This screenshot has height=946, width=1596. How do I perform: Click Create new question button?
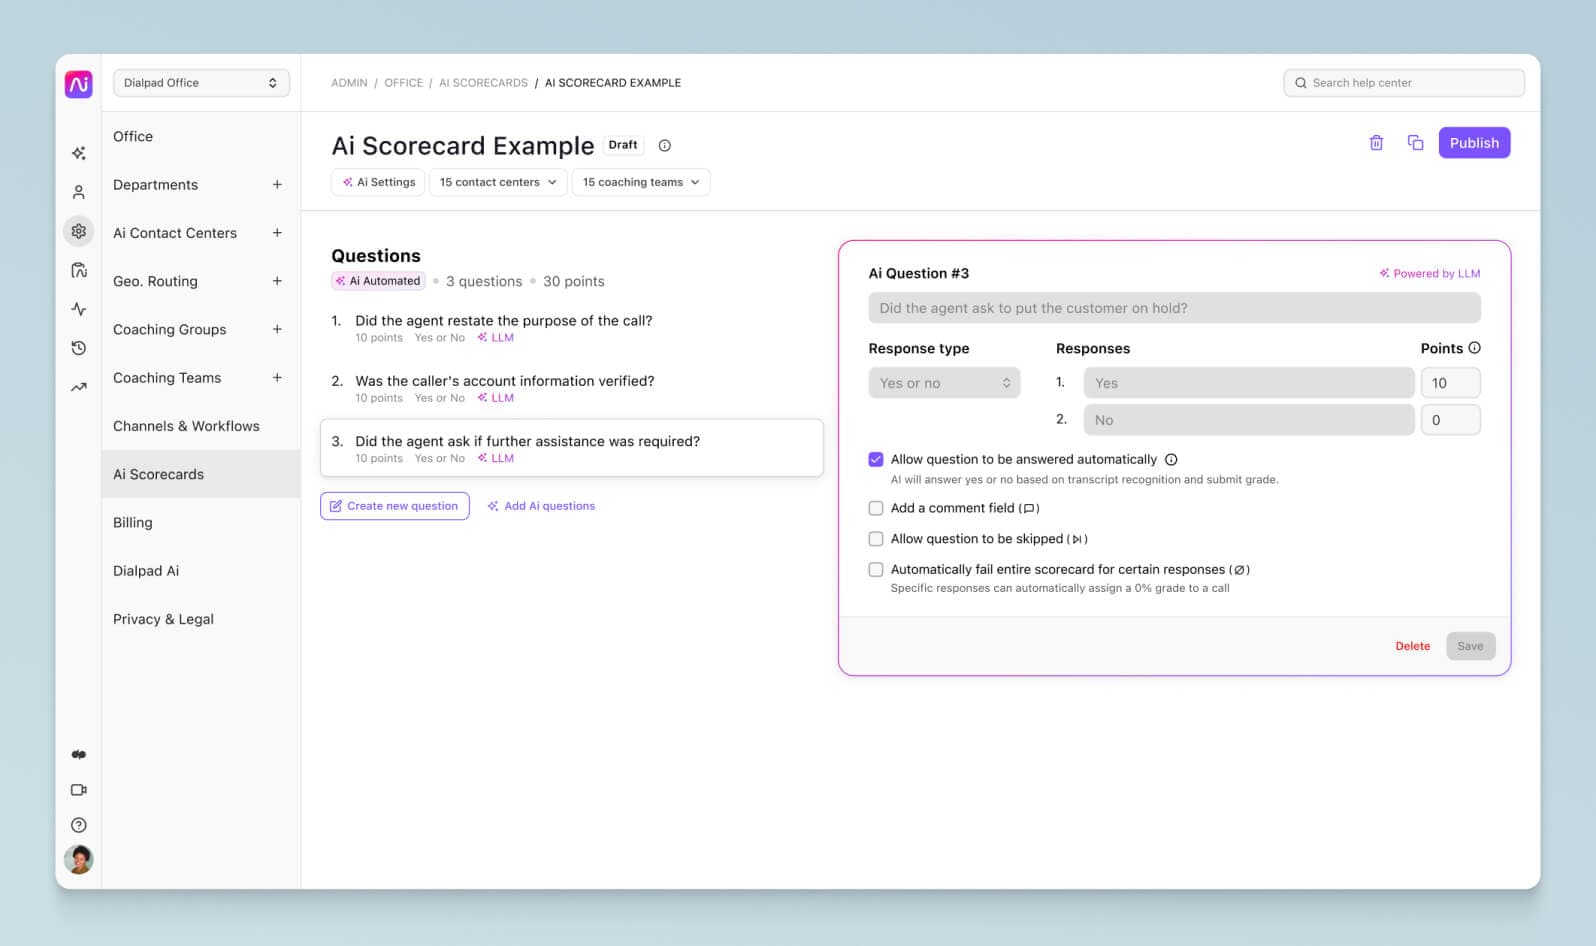(395, 506)
